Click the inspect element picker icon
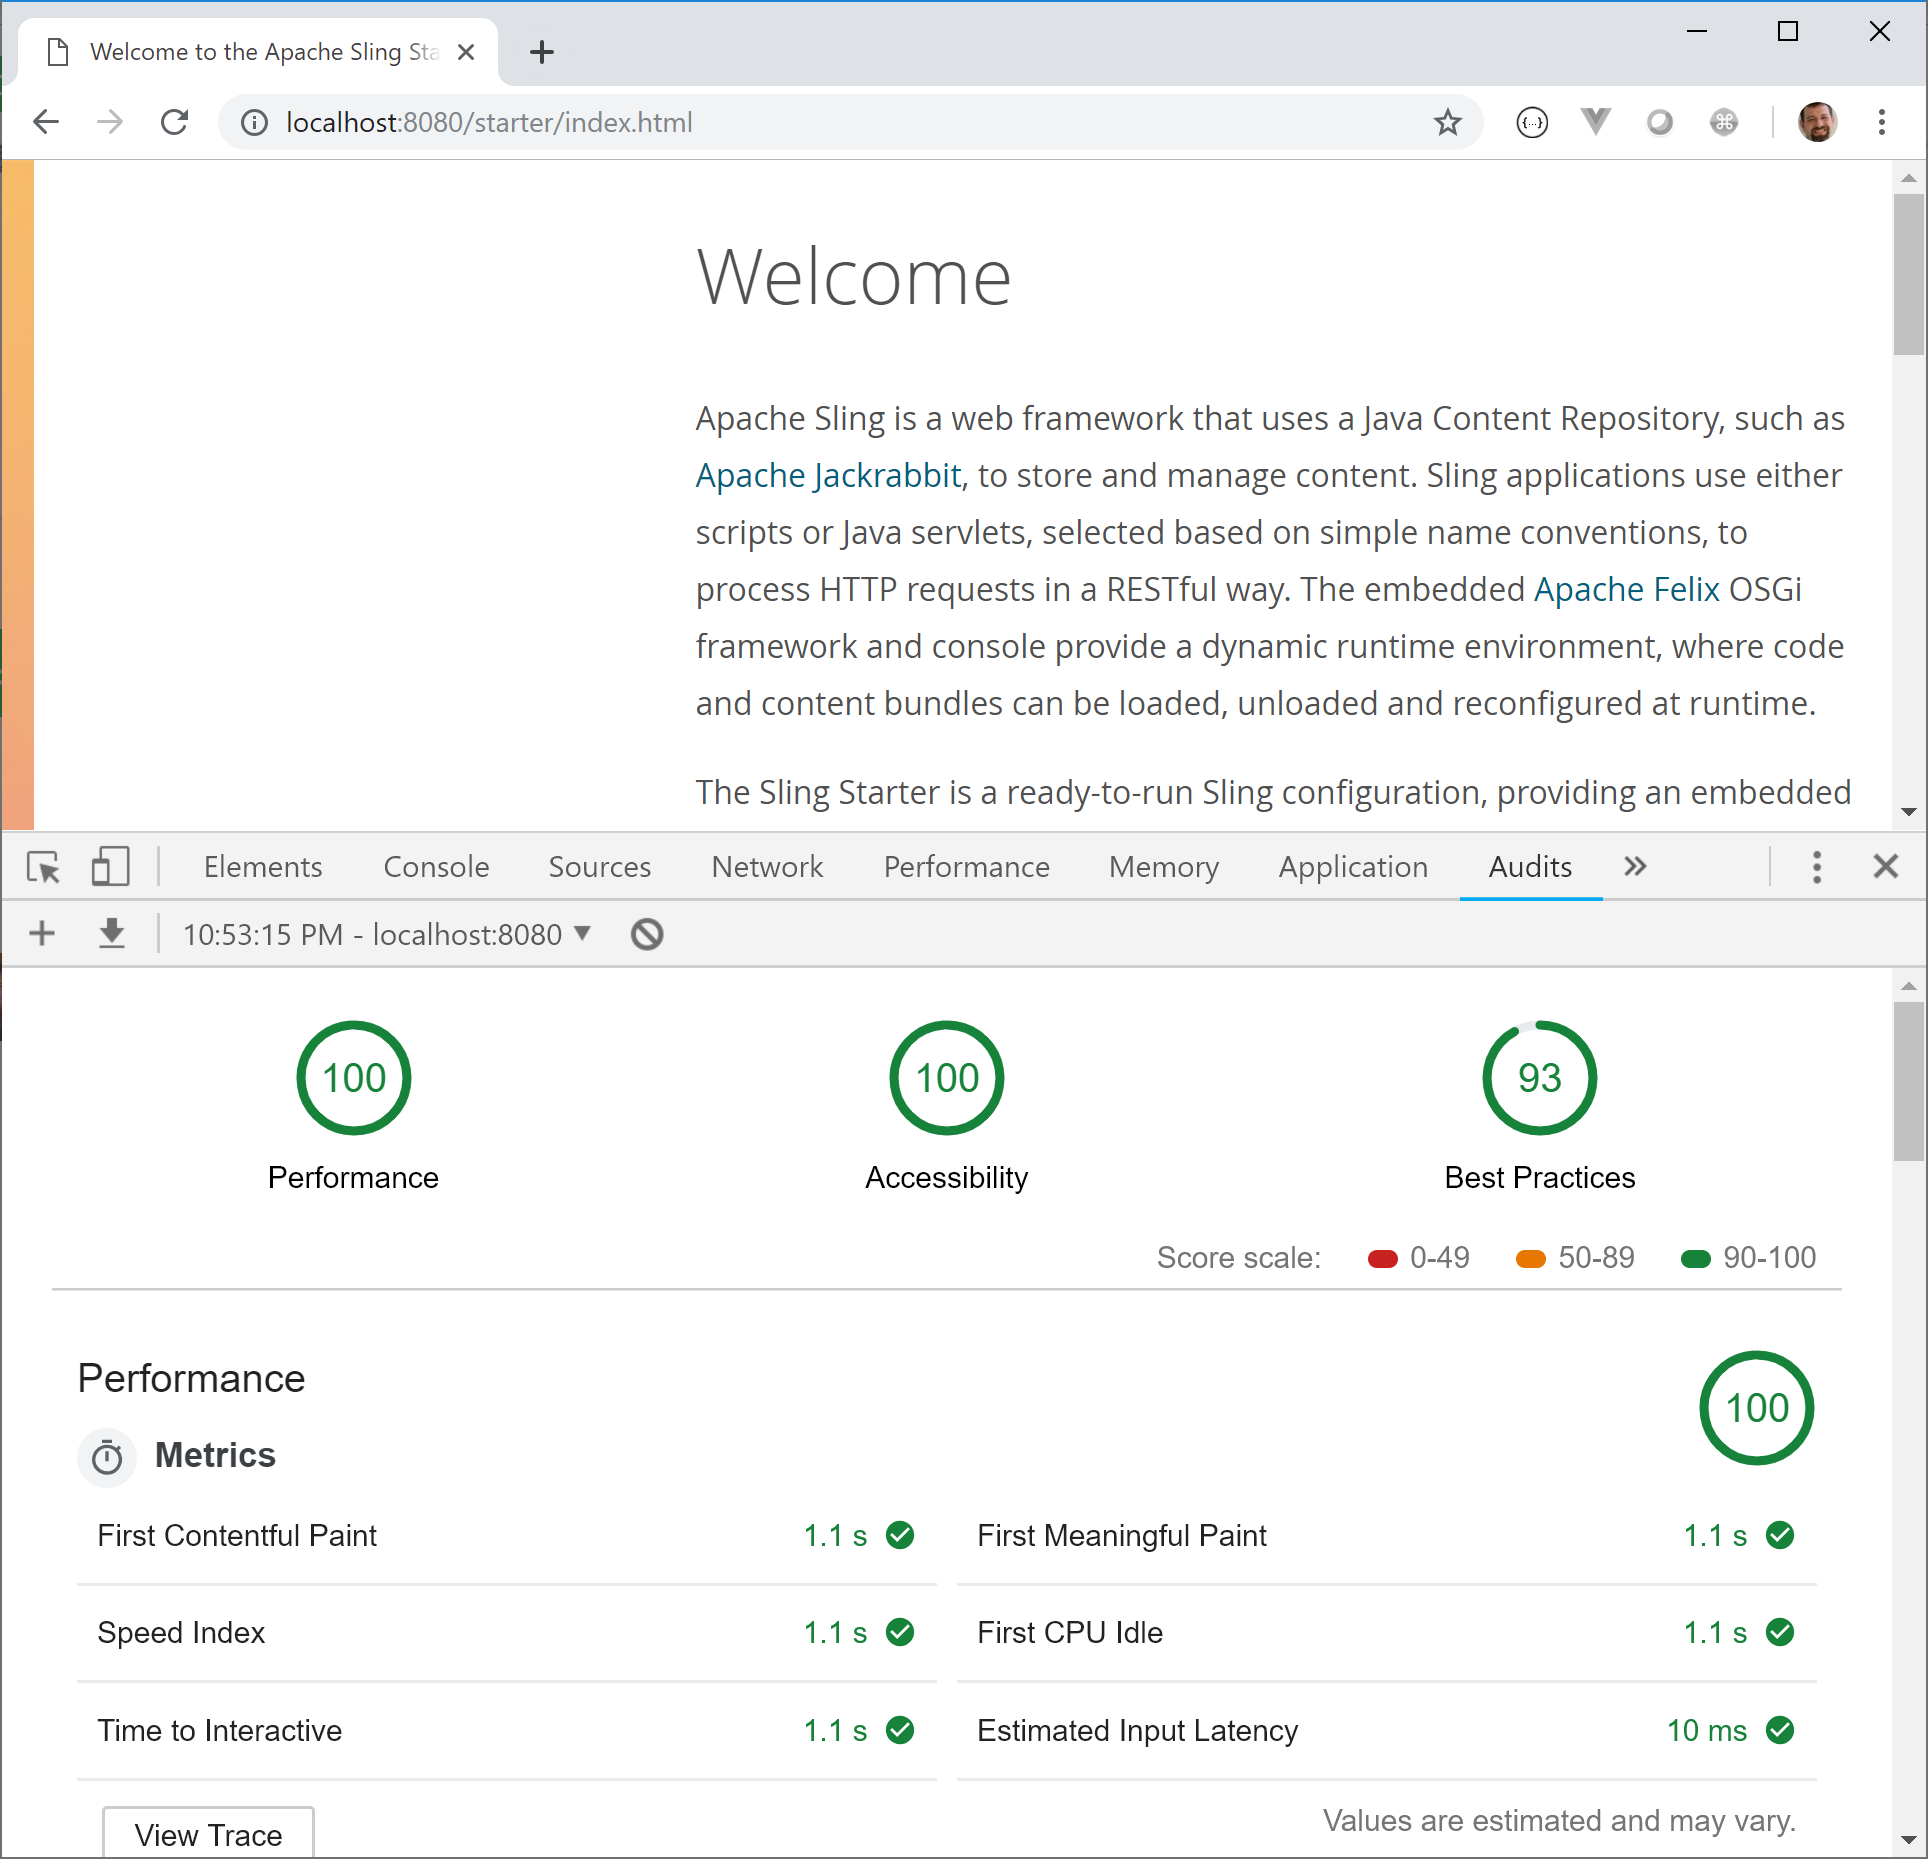1928x1859 pixels. pos(44,867)
